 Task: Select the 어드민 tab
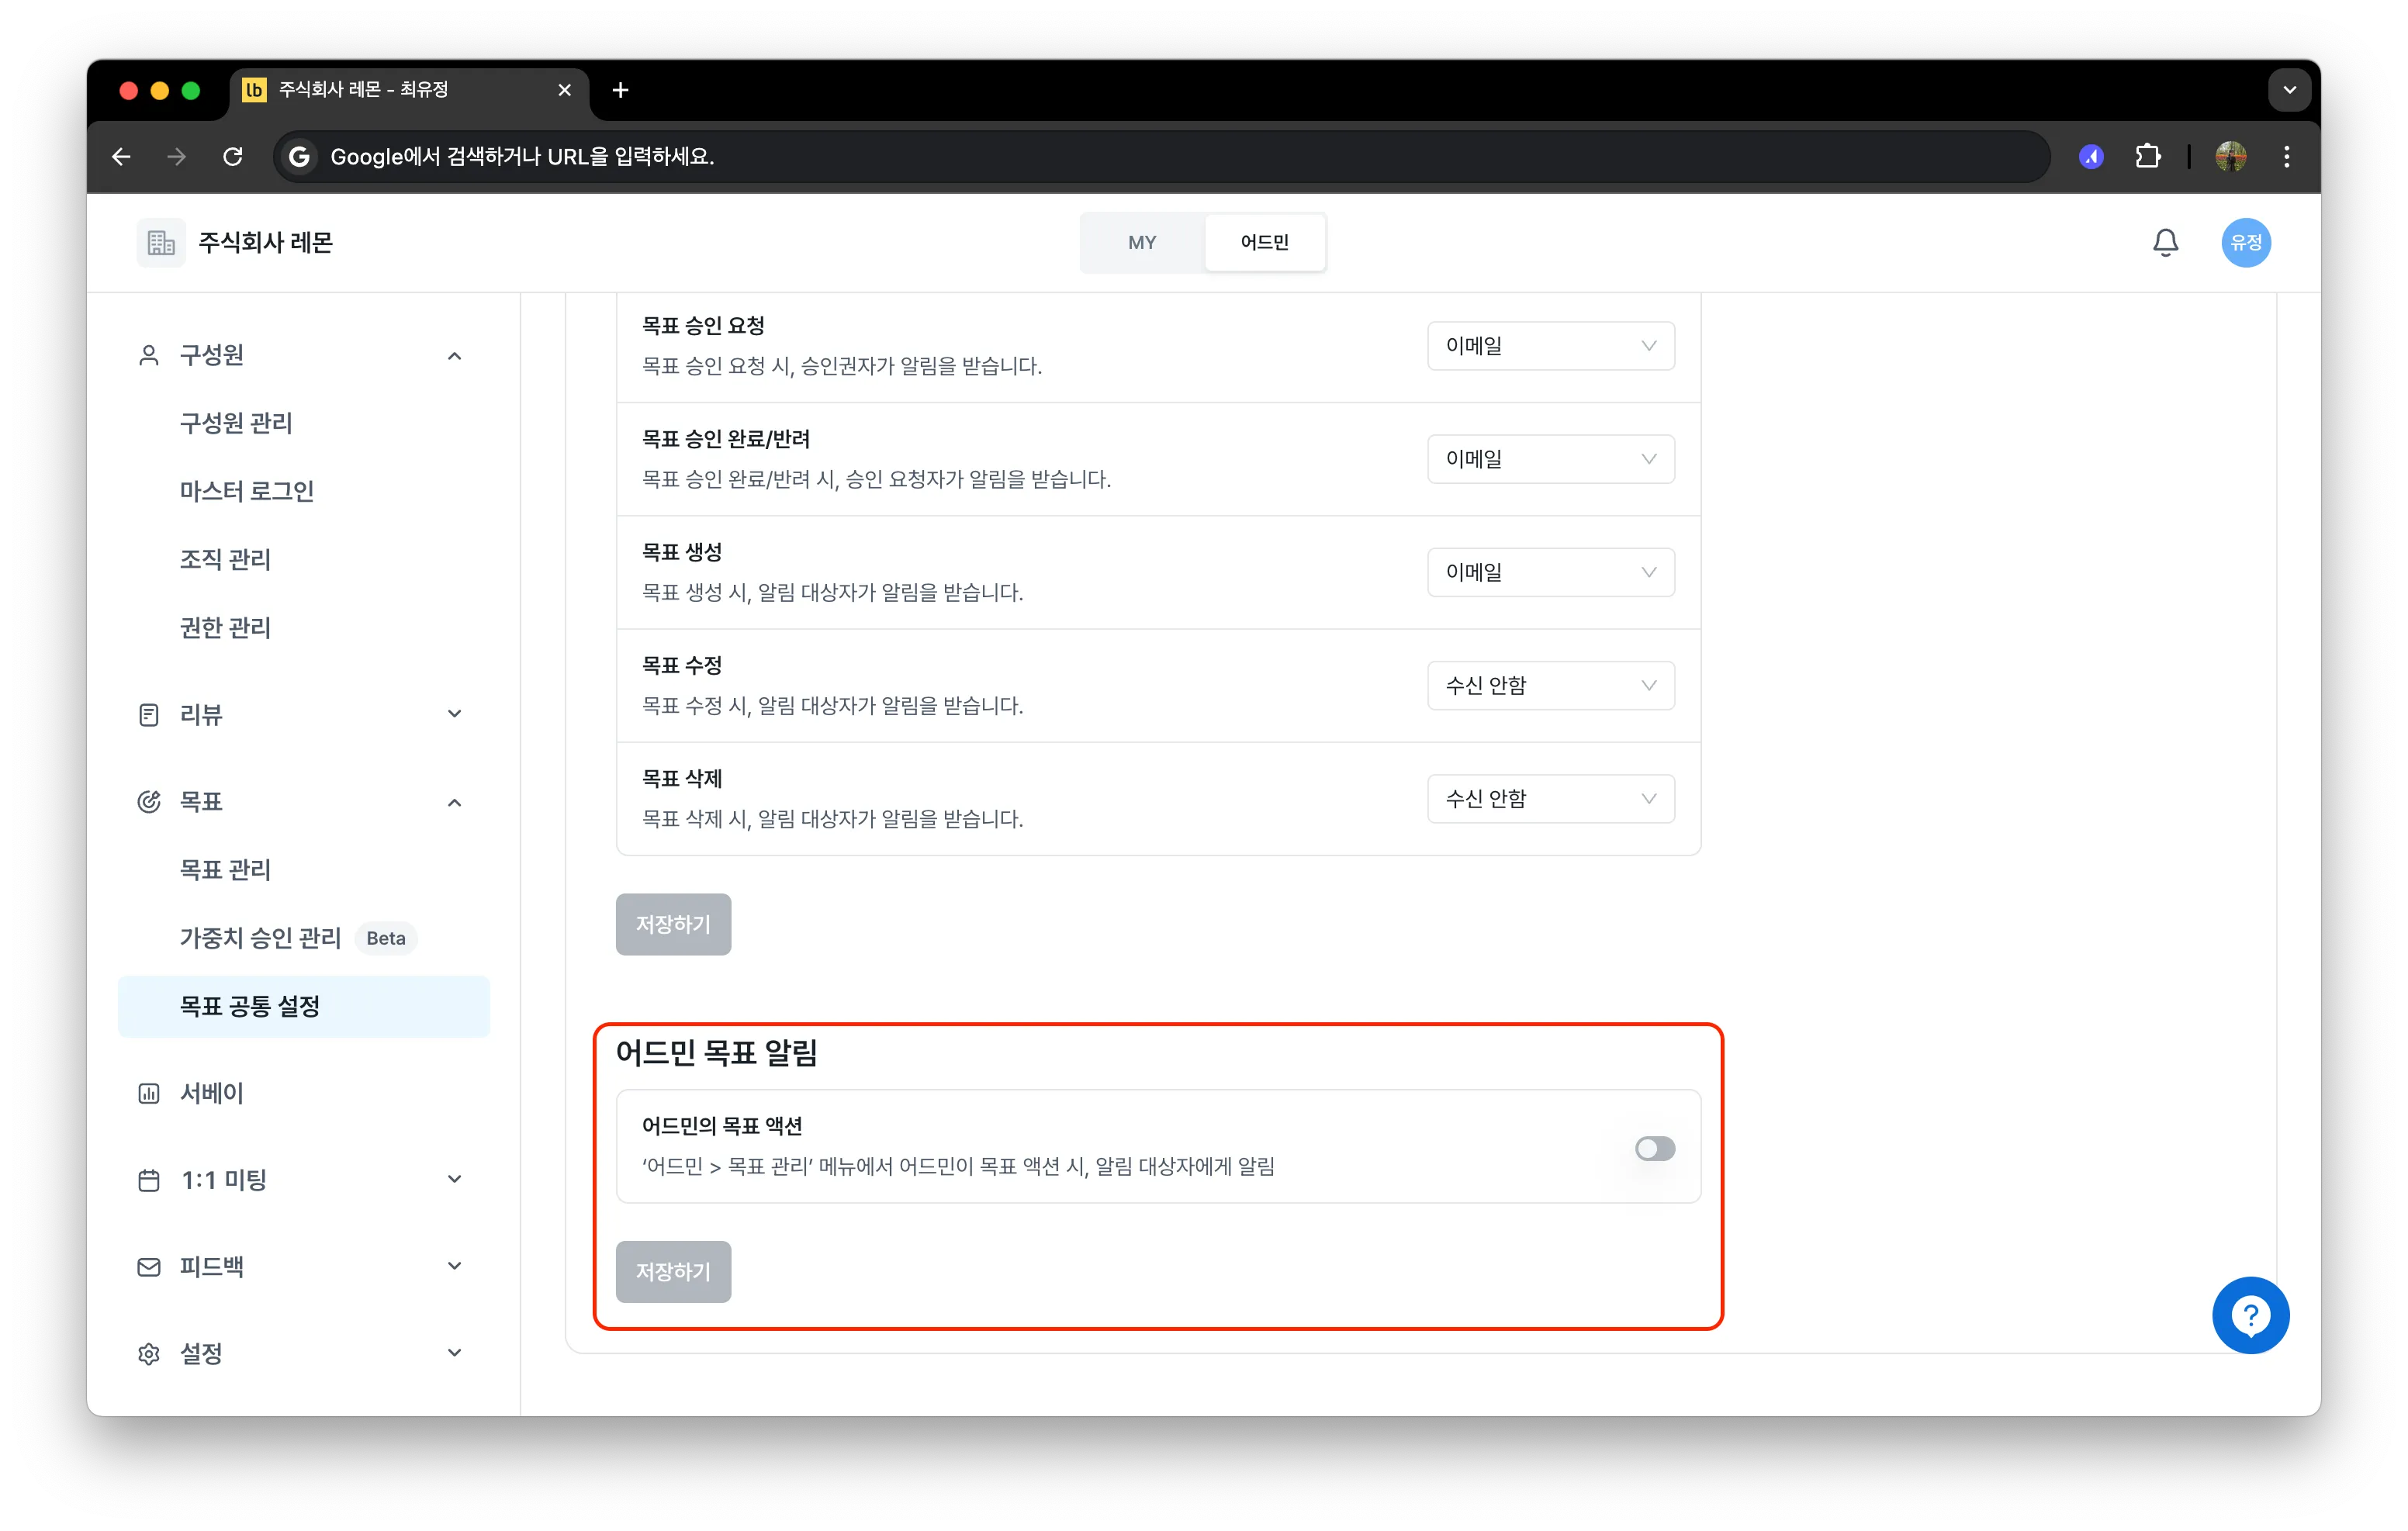tap(1264, 242)
